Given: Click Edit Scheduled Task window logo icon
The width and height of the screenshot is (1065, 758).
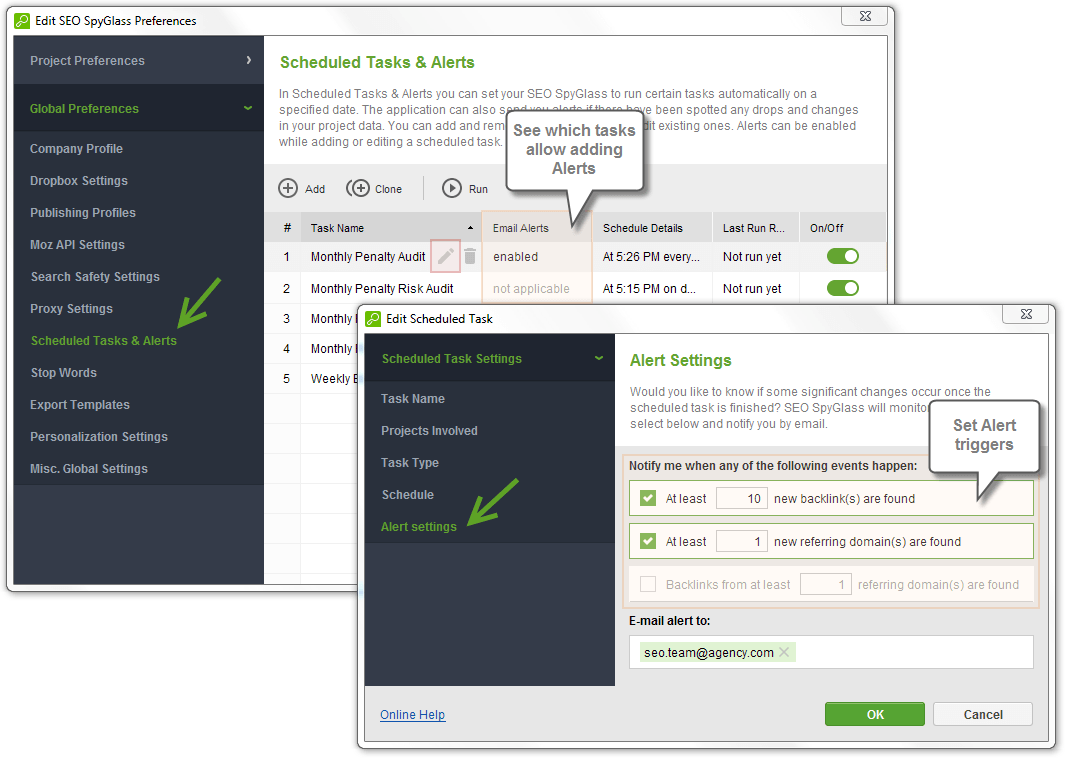Looking at the screenshot, I should (374, 319).
